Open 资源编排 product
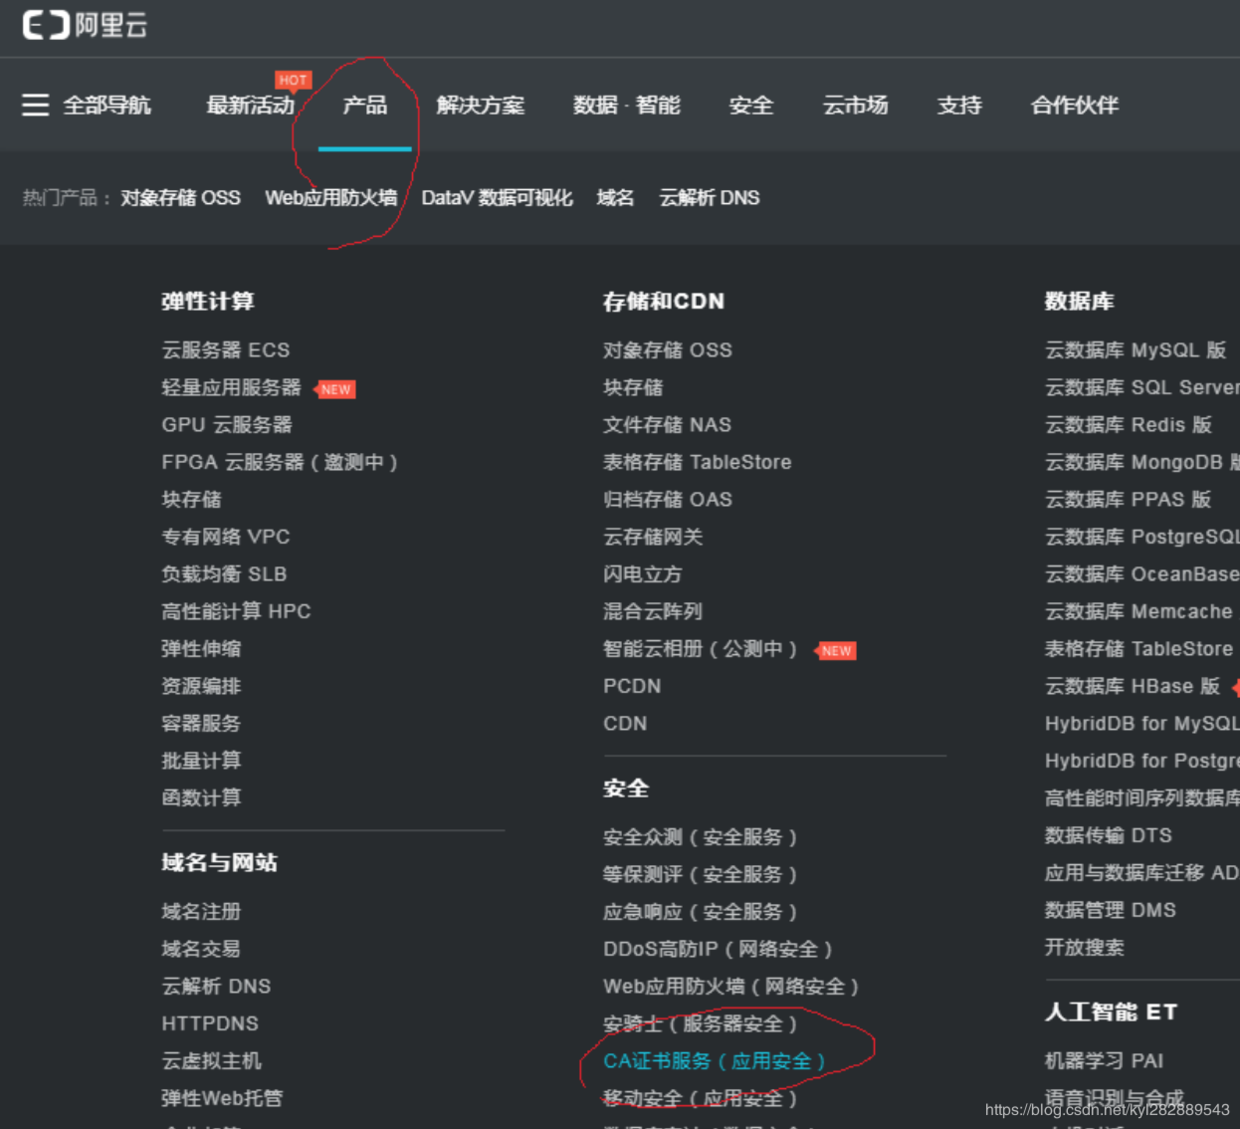This screenshot has width=1240, height=1129. coord(201,686)
